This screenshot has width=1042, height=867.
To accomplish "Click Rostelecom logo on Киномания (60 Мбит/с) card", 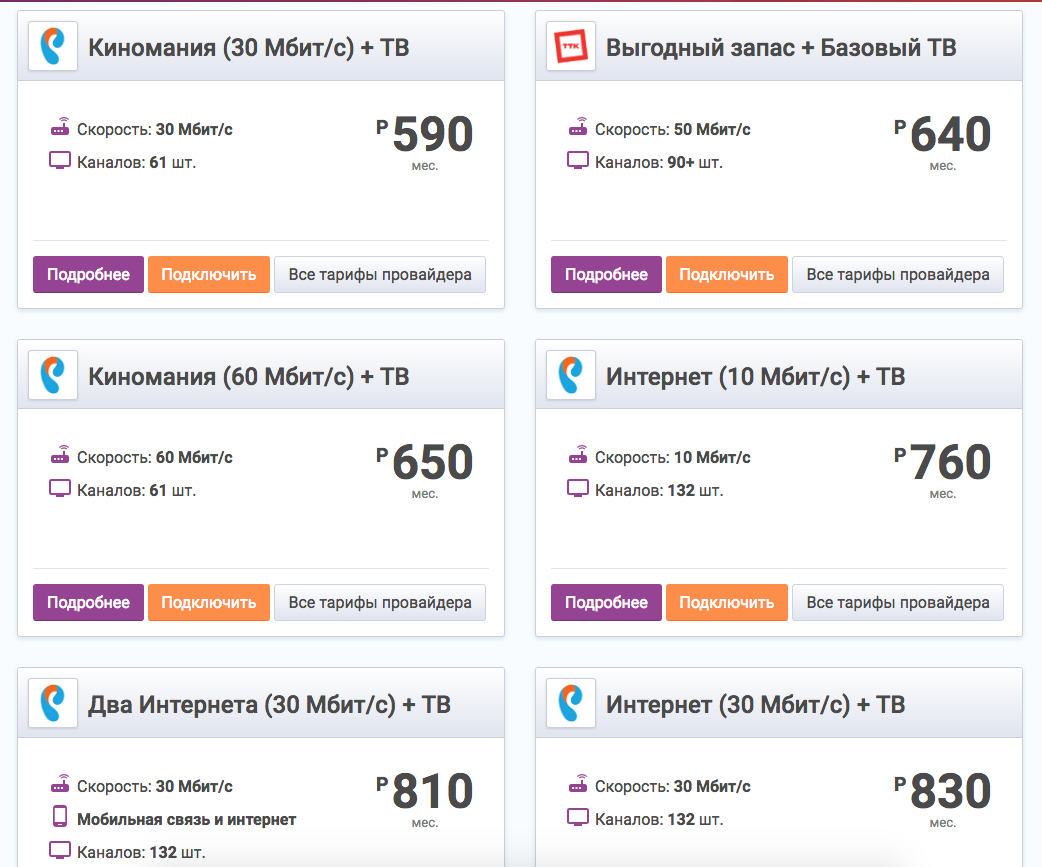I will click(53, 375).
